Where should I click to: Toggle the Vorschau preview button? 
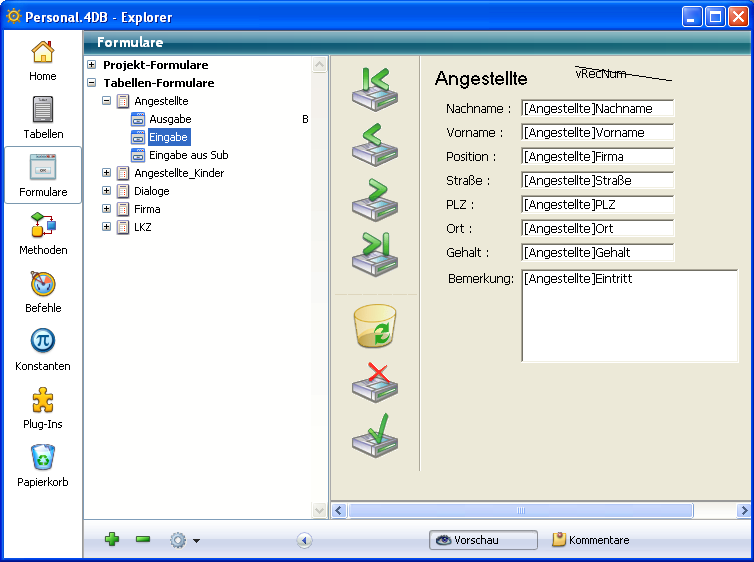click(483, 540)
